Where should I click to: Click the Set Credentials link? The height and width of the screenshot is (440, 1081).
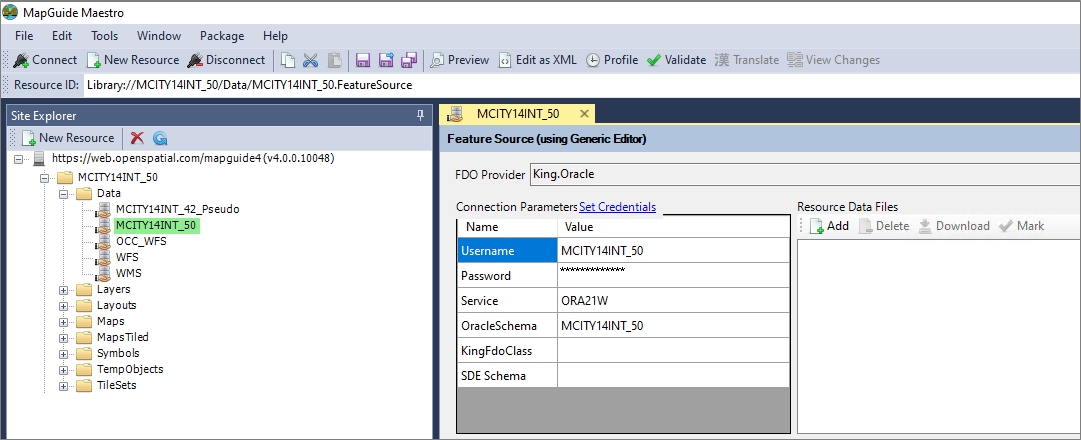click(617, 207)
